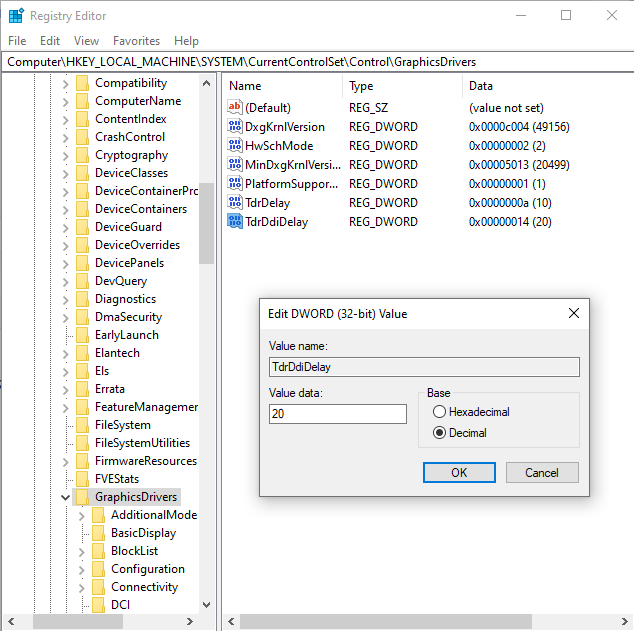The height and width of the screenshot is (631, 634).
Task: Cancel the Edit DWORD dialog
Action: point(542,472)
